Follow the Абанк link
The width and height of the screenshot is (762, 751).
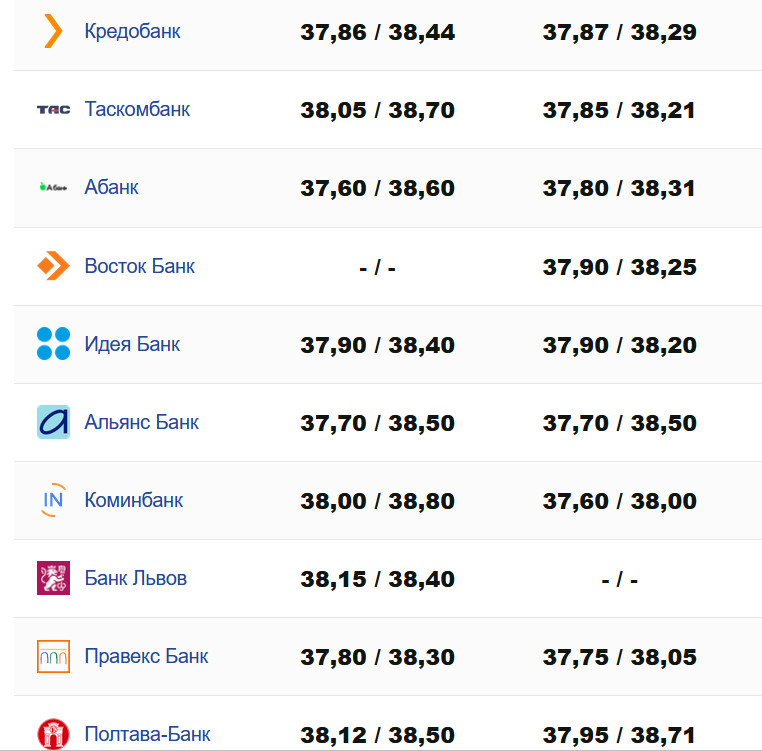coord(111,187)
